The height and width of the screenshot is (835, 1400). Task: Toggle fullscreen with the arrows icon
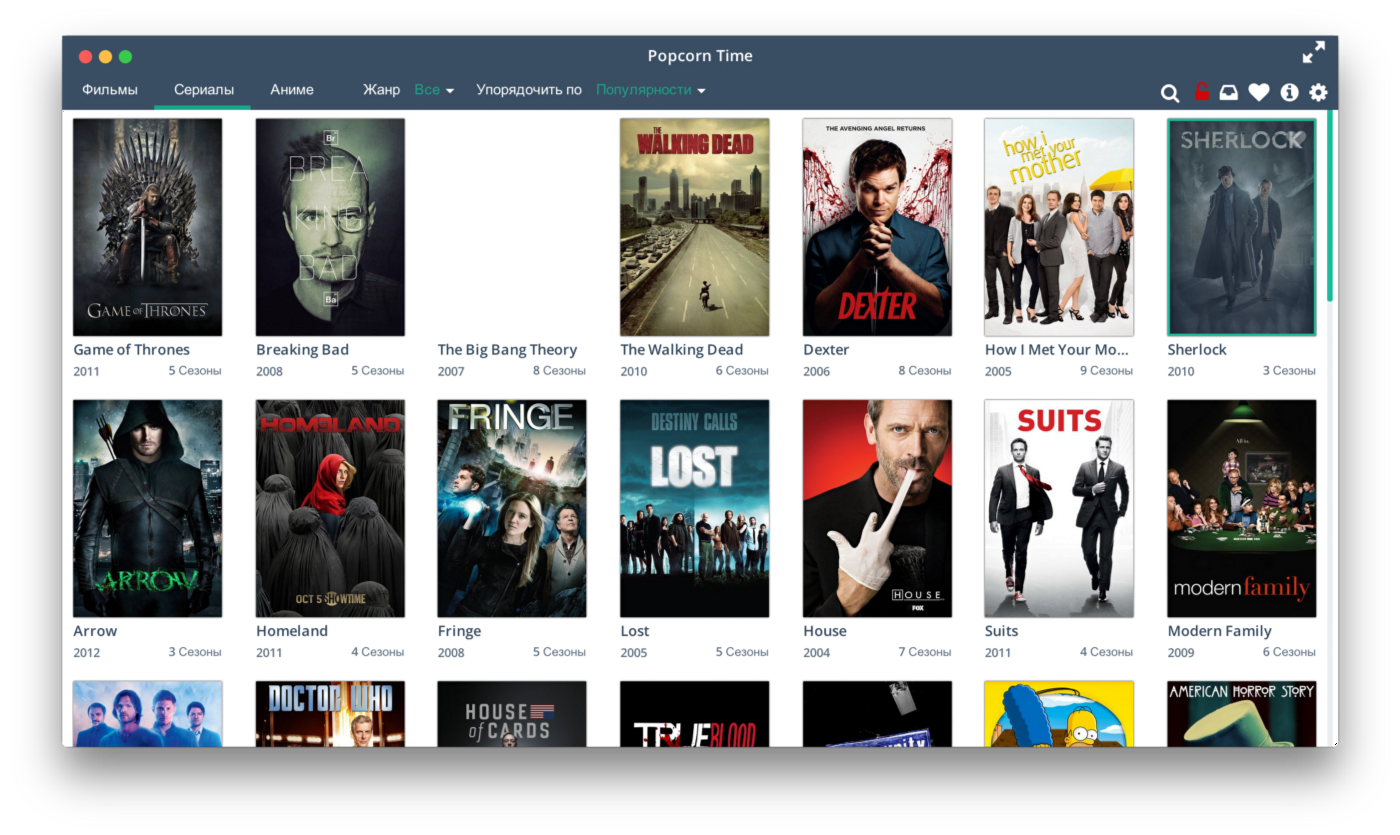tap(1313, 53)
